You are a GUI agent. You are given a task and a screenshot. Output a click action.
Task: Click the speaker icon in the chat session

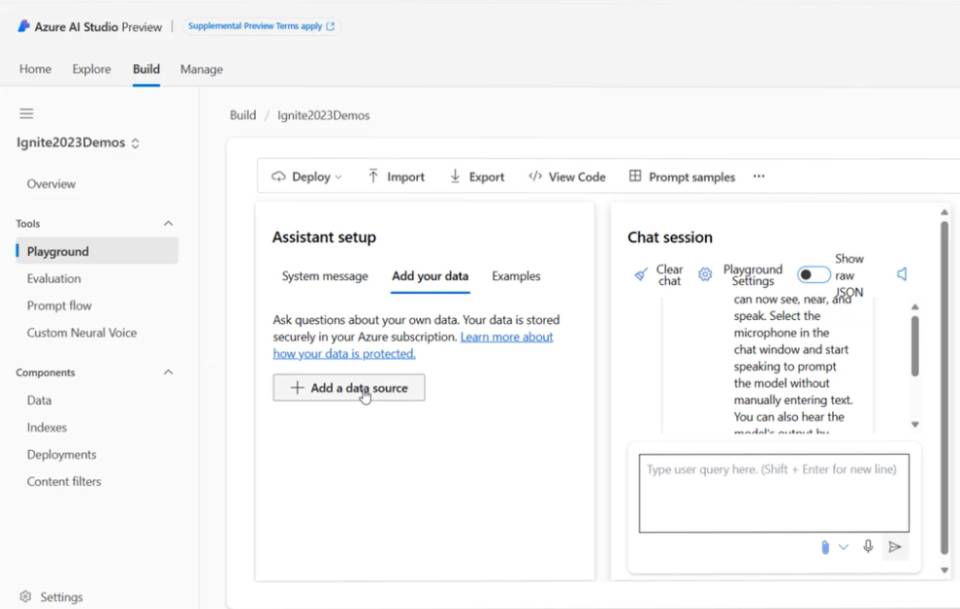pos(902,272)
